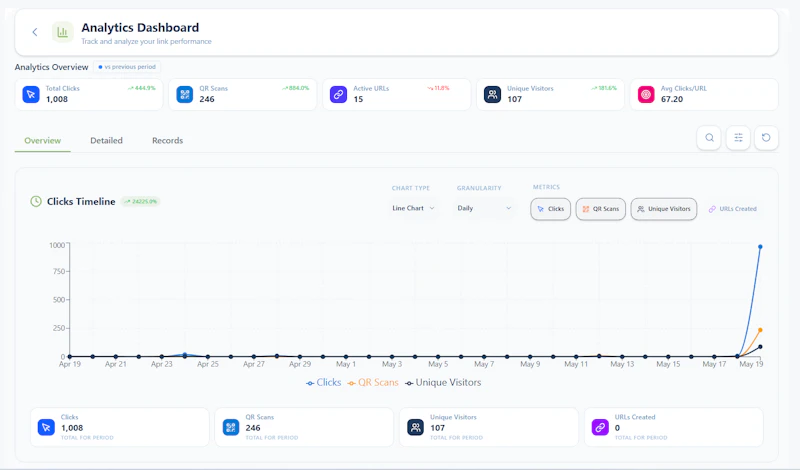Image resolution: width=800 pixels, height=470 pixels.
Task: Click the 1000 y-axis label
Action: click(x=57, y=245)
